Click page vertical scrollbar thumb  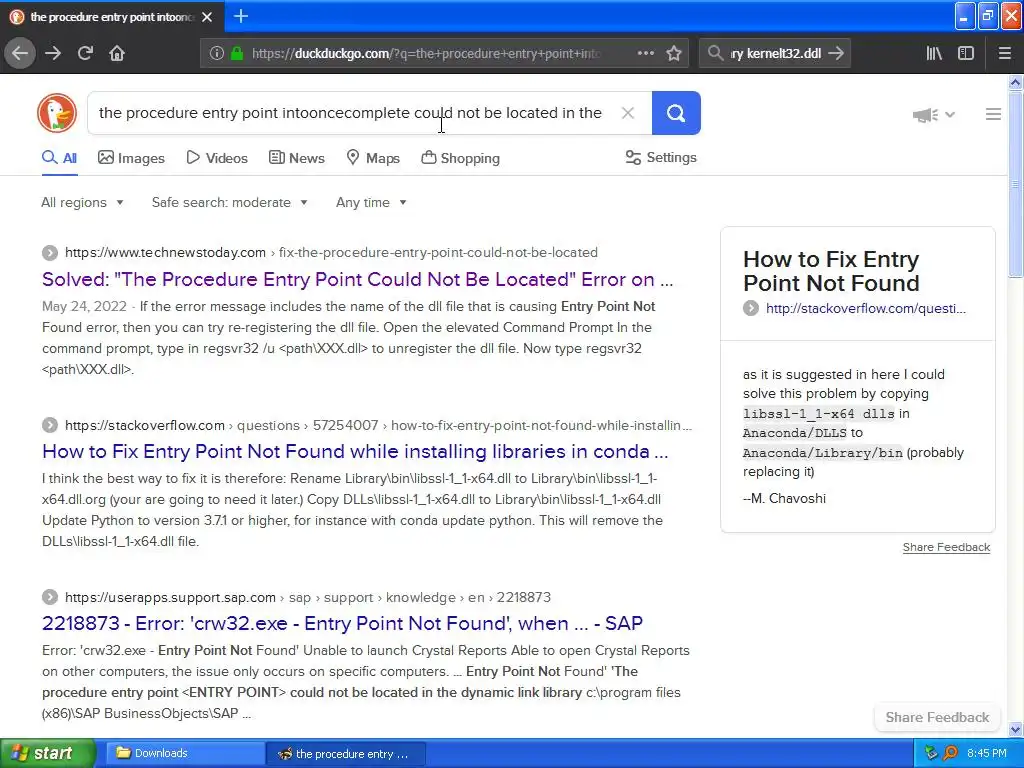pyautogui.click(x=1015, y=184)
